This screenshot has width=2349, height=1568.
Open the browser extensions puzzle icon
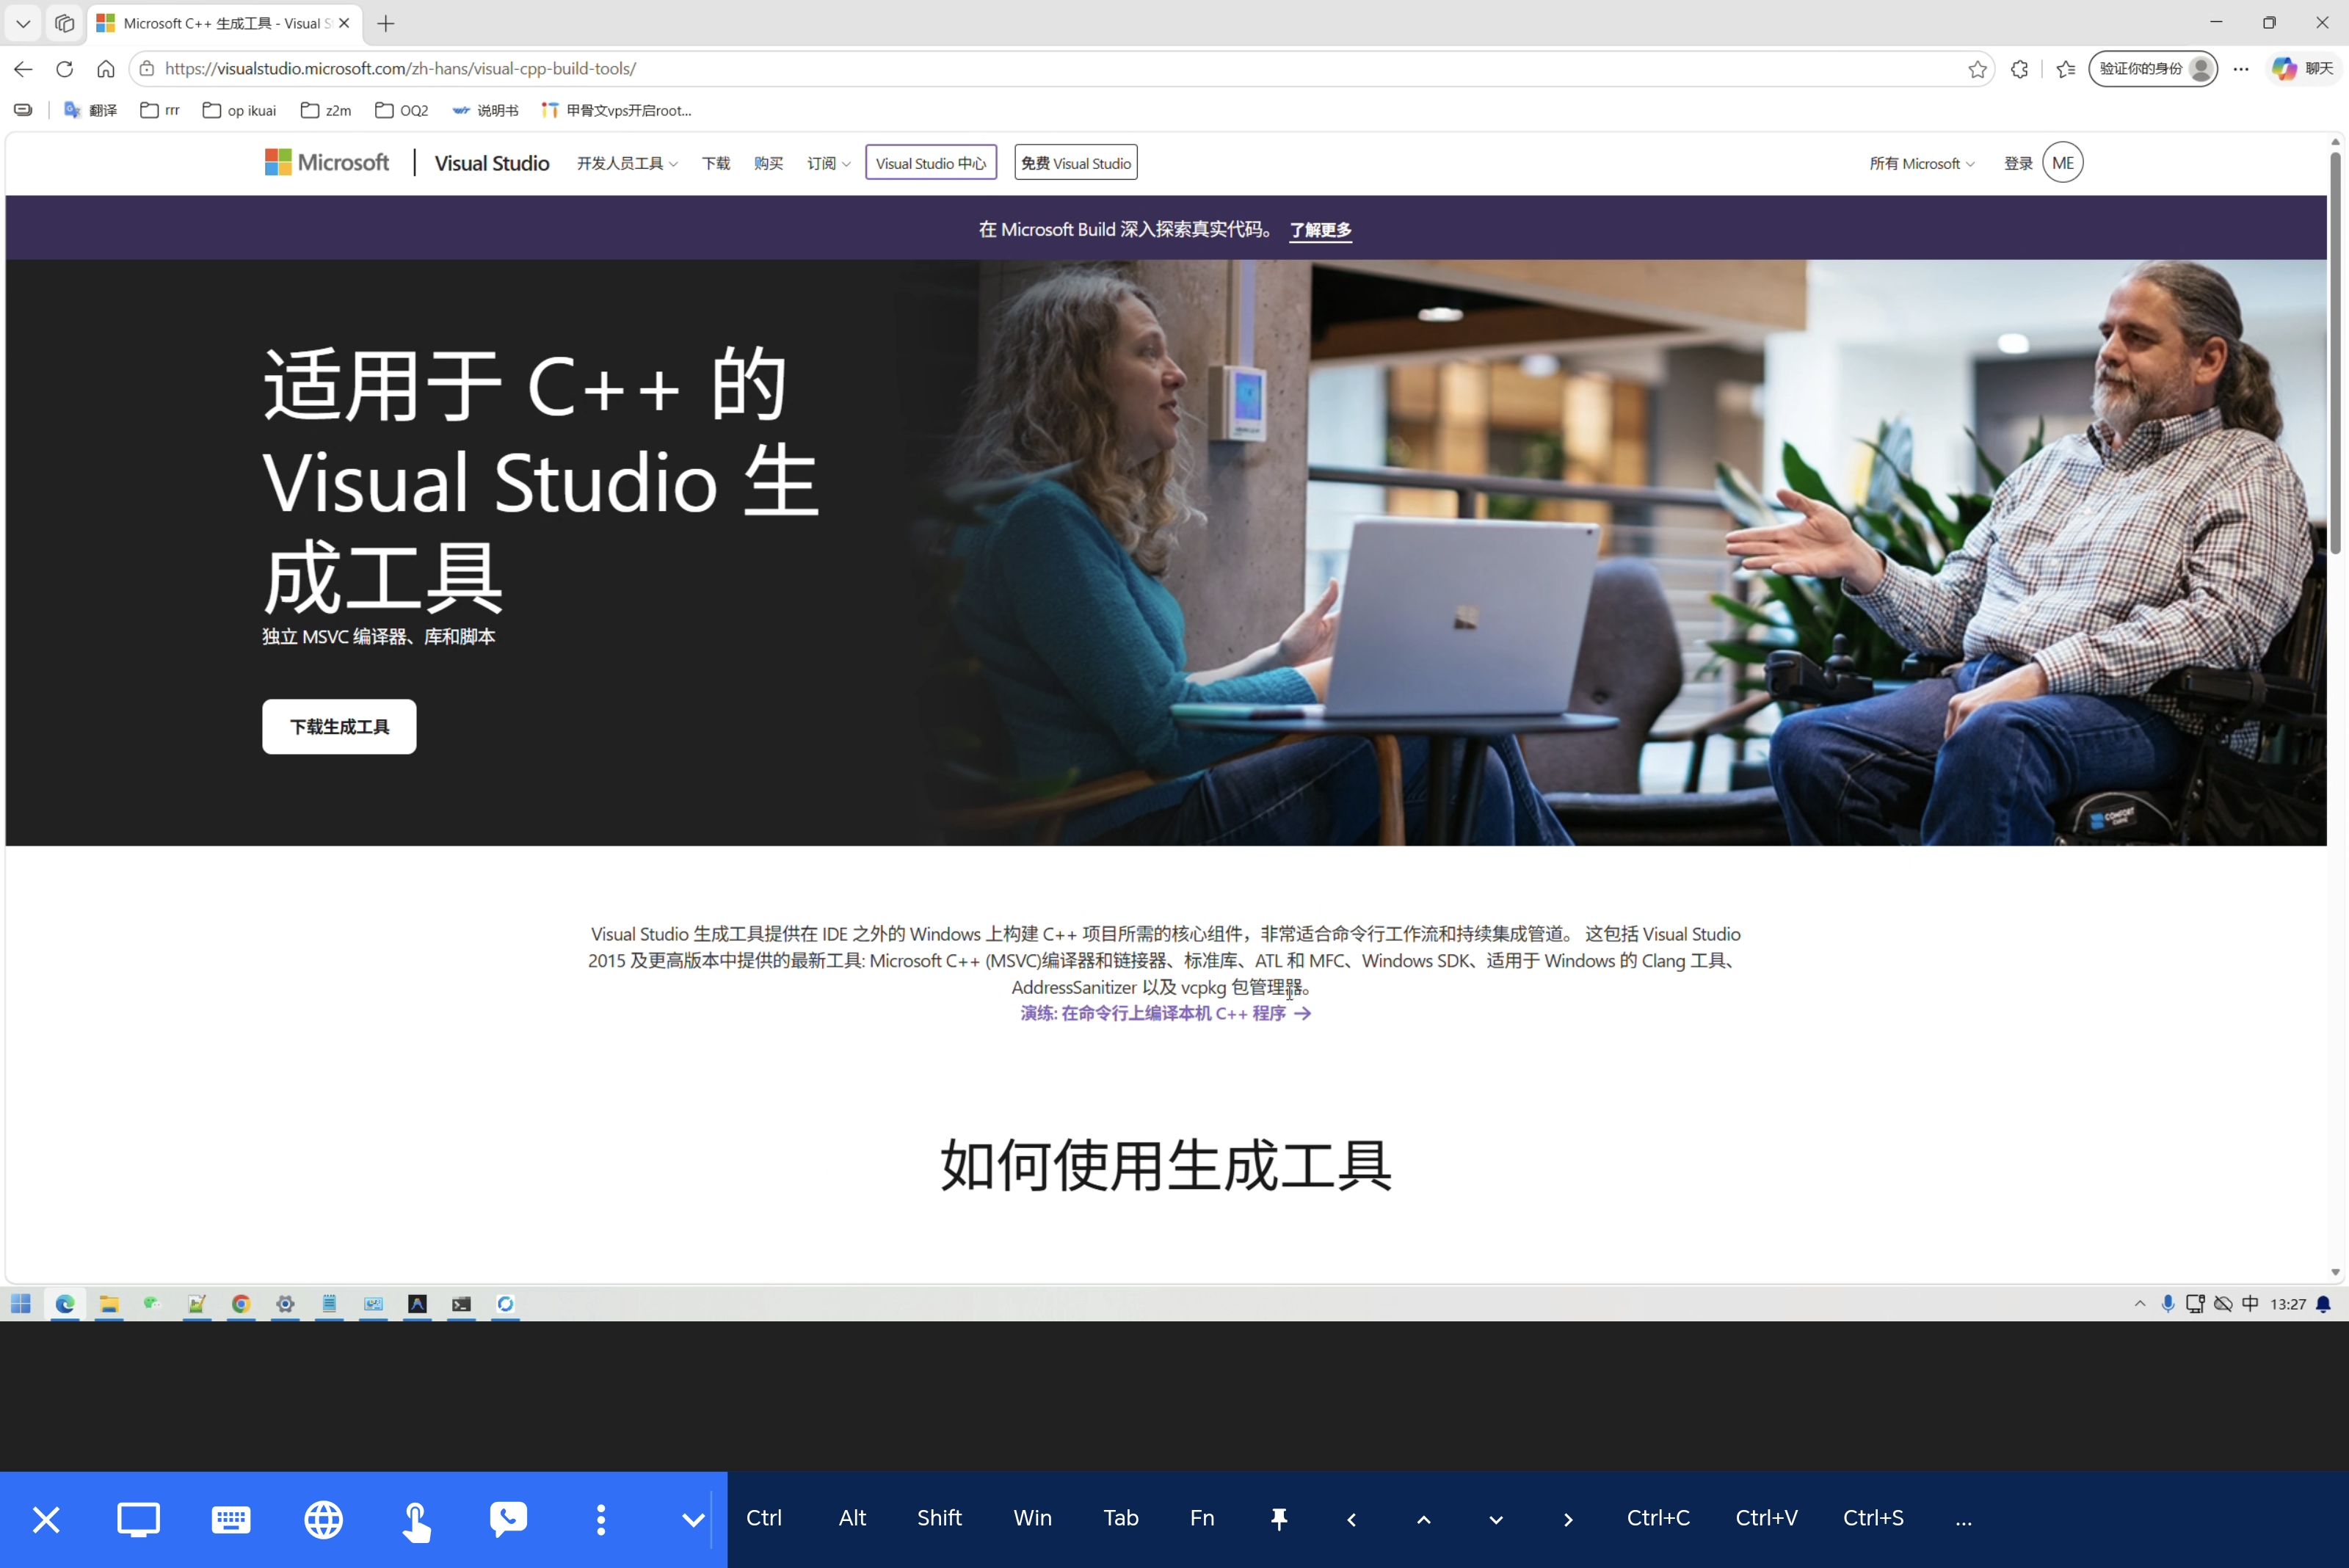(2019, 69)
